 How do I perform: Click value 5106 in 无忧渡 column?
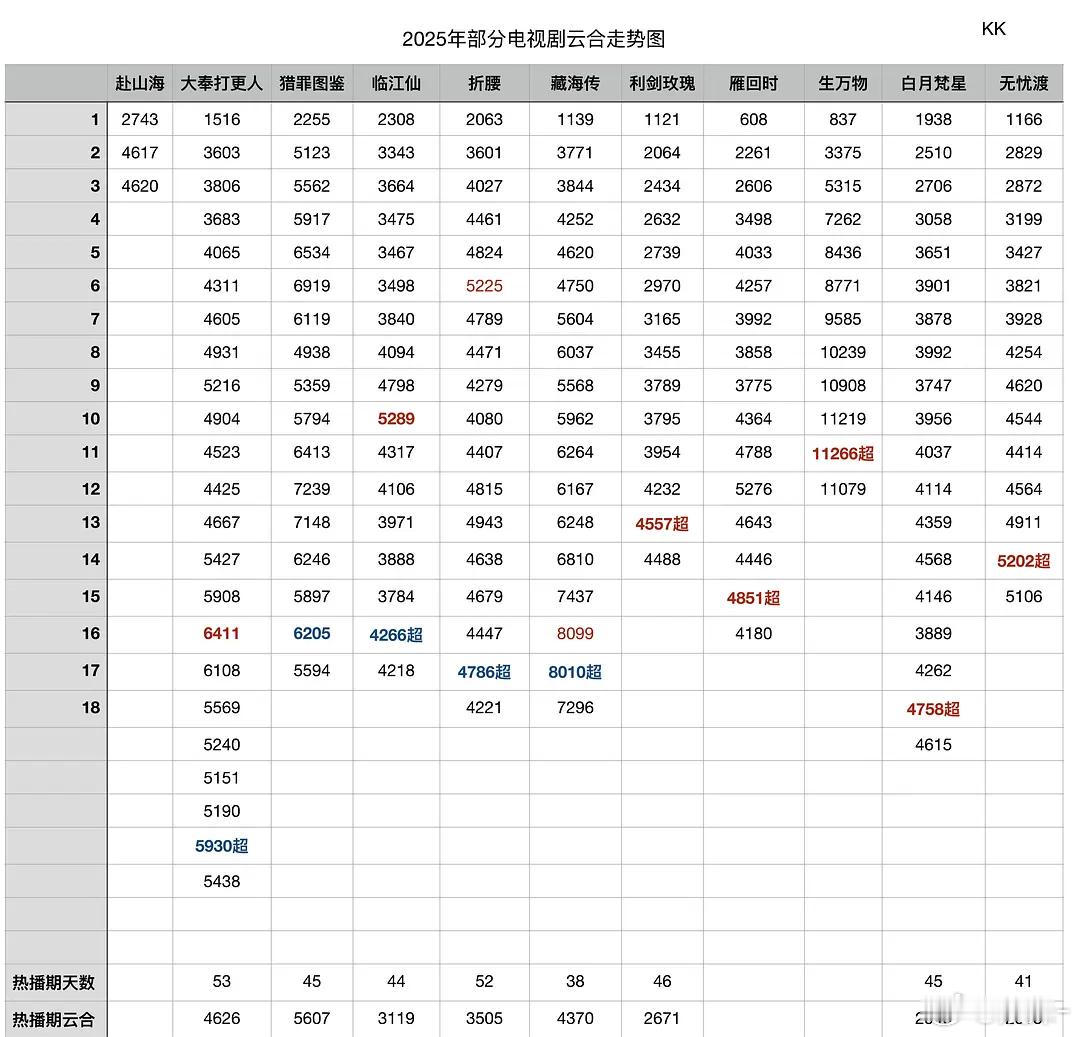[x=1024, y=596]
